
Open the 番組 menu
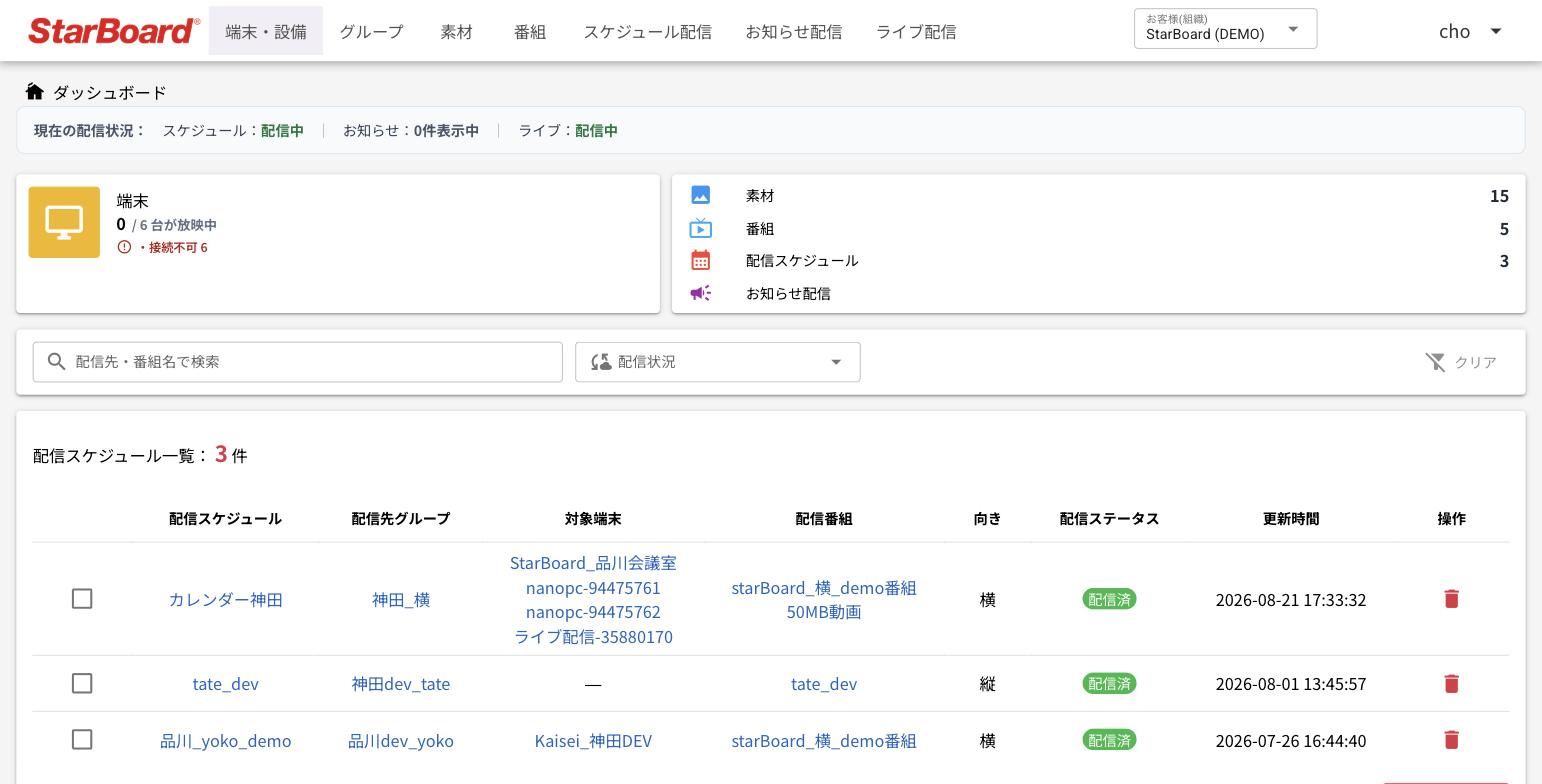530,31
